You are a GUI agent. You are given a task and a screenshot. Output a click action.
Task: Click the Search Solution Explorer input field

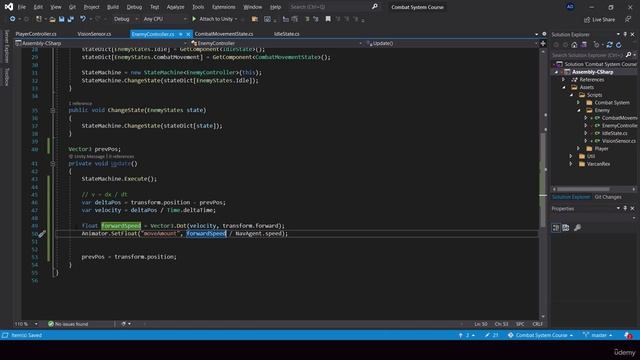coord(587,55)
